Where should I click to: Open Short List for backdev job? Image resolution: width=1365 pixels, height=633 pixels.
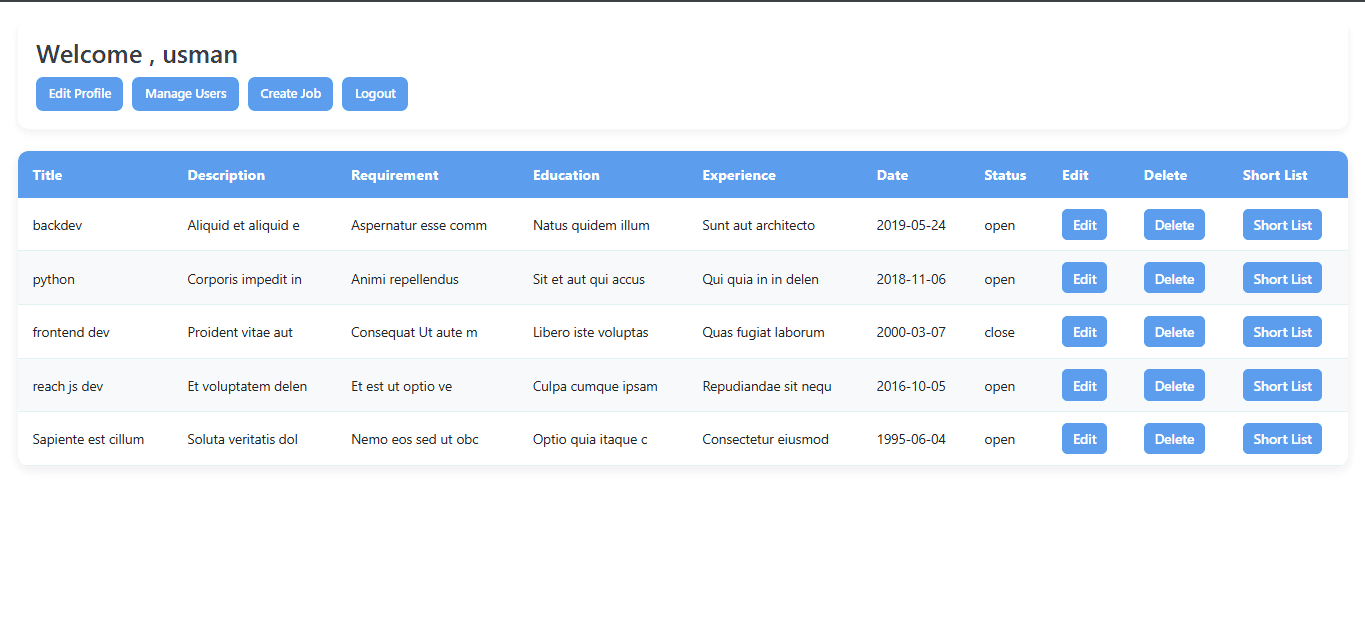pyautogui.click(x=1282, y=225)
